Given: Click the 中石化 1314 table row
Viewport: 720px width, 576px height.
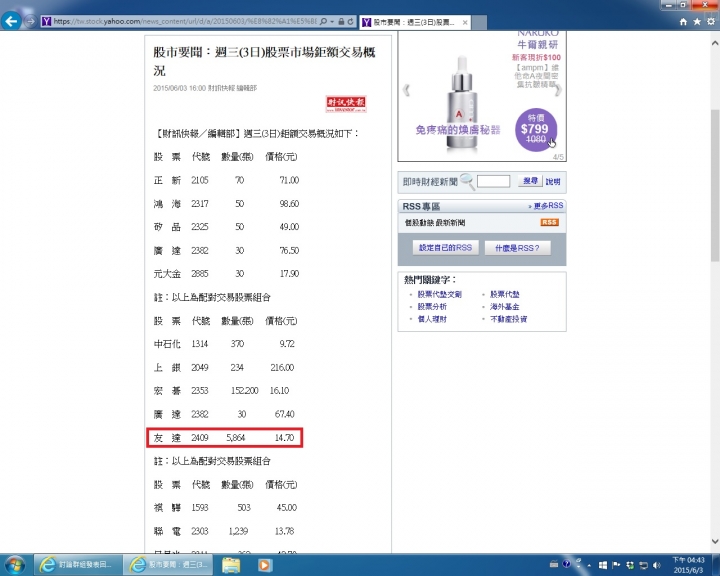Looking at the screenshot, I should pyautogui.click(x=224, y=344).
